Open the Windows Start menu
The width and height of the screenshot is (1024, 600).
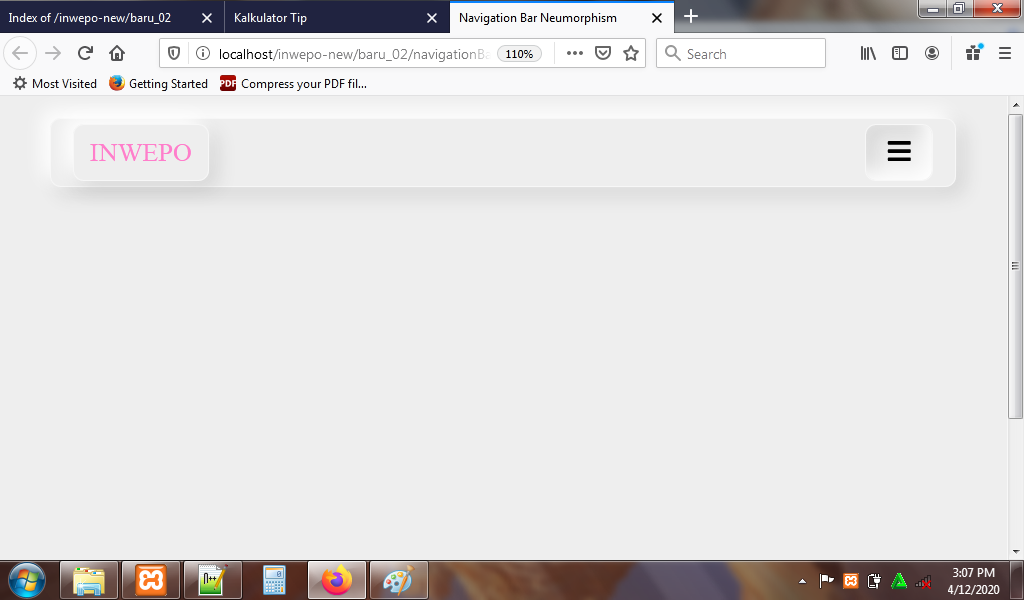[27, 580]
